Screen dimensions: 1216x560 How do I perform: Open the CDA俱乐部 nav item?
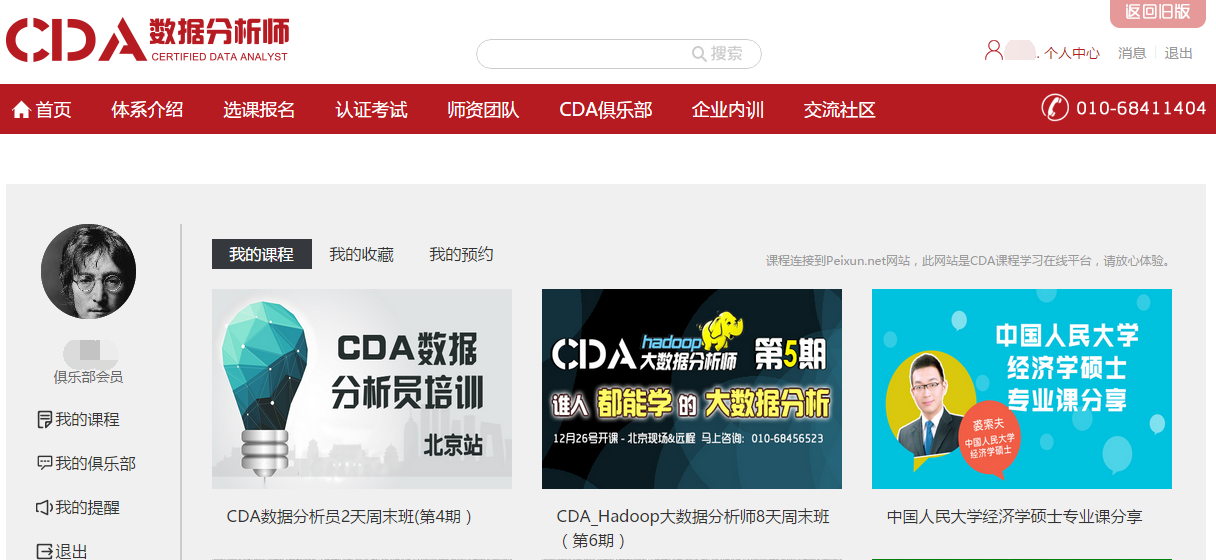click(x=606, y=110)
